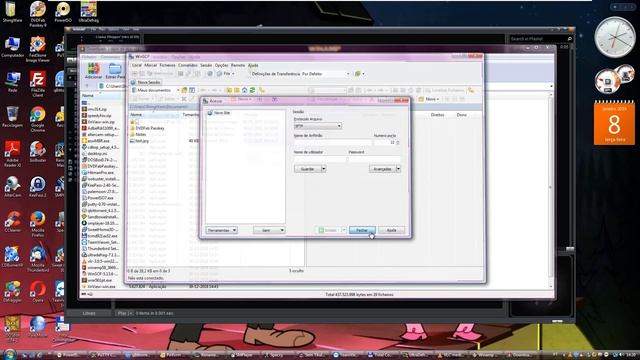Screen dimensions: 640x360
Task: Open the file protocol SFTP combo box
Action: tap(318, 126)
